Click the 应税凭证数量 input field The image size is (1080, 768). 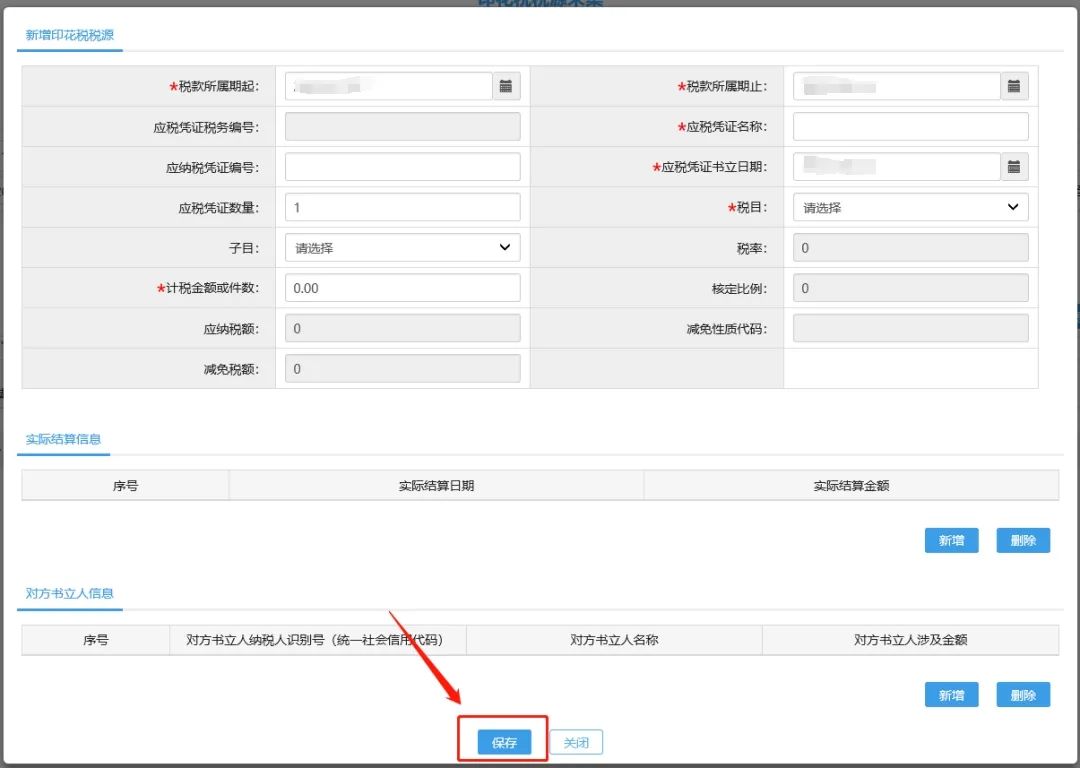click(402, 207)
